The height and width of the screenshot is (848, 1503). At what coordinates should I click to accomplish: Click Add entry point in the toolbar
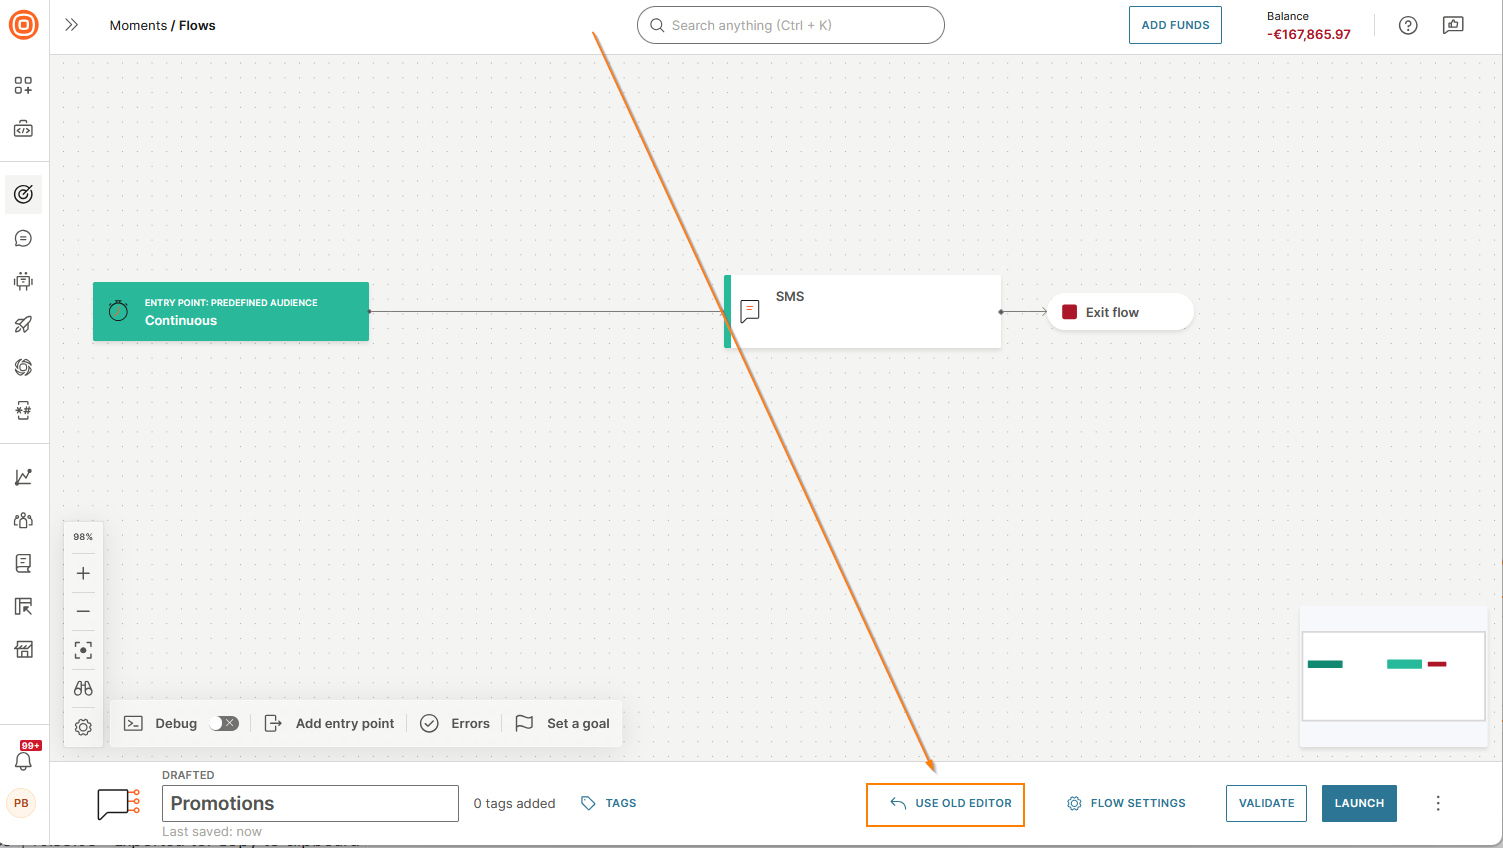pos(330,723)
